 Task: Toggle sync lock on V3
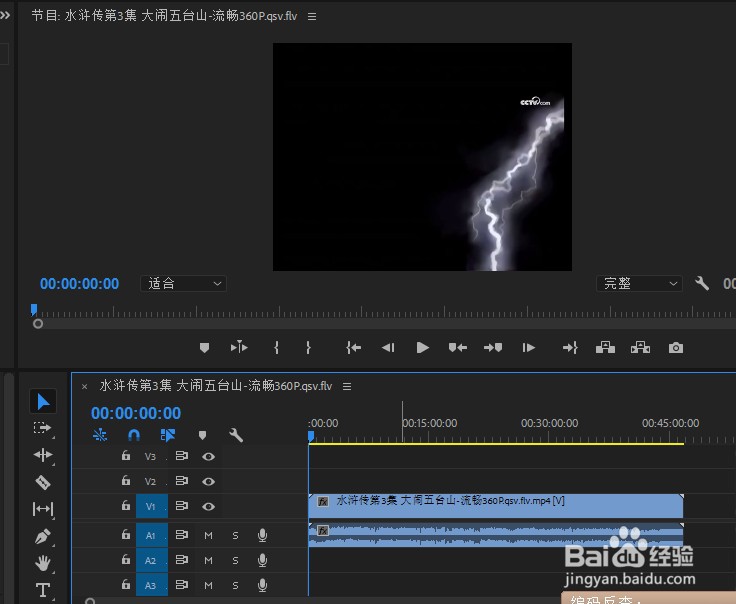182,456
